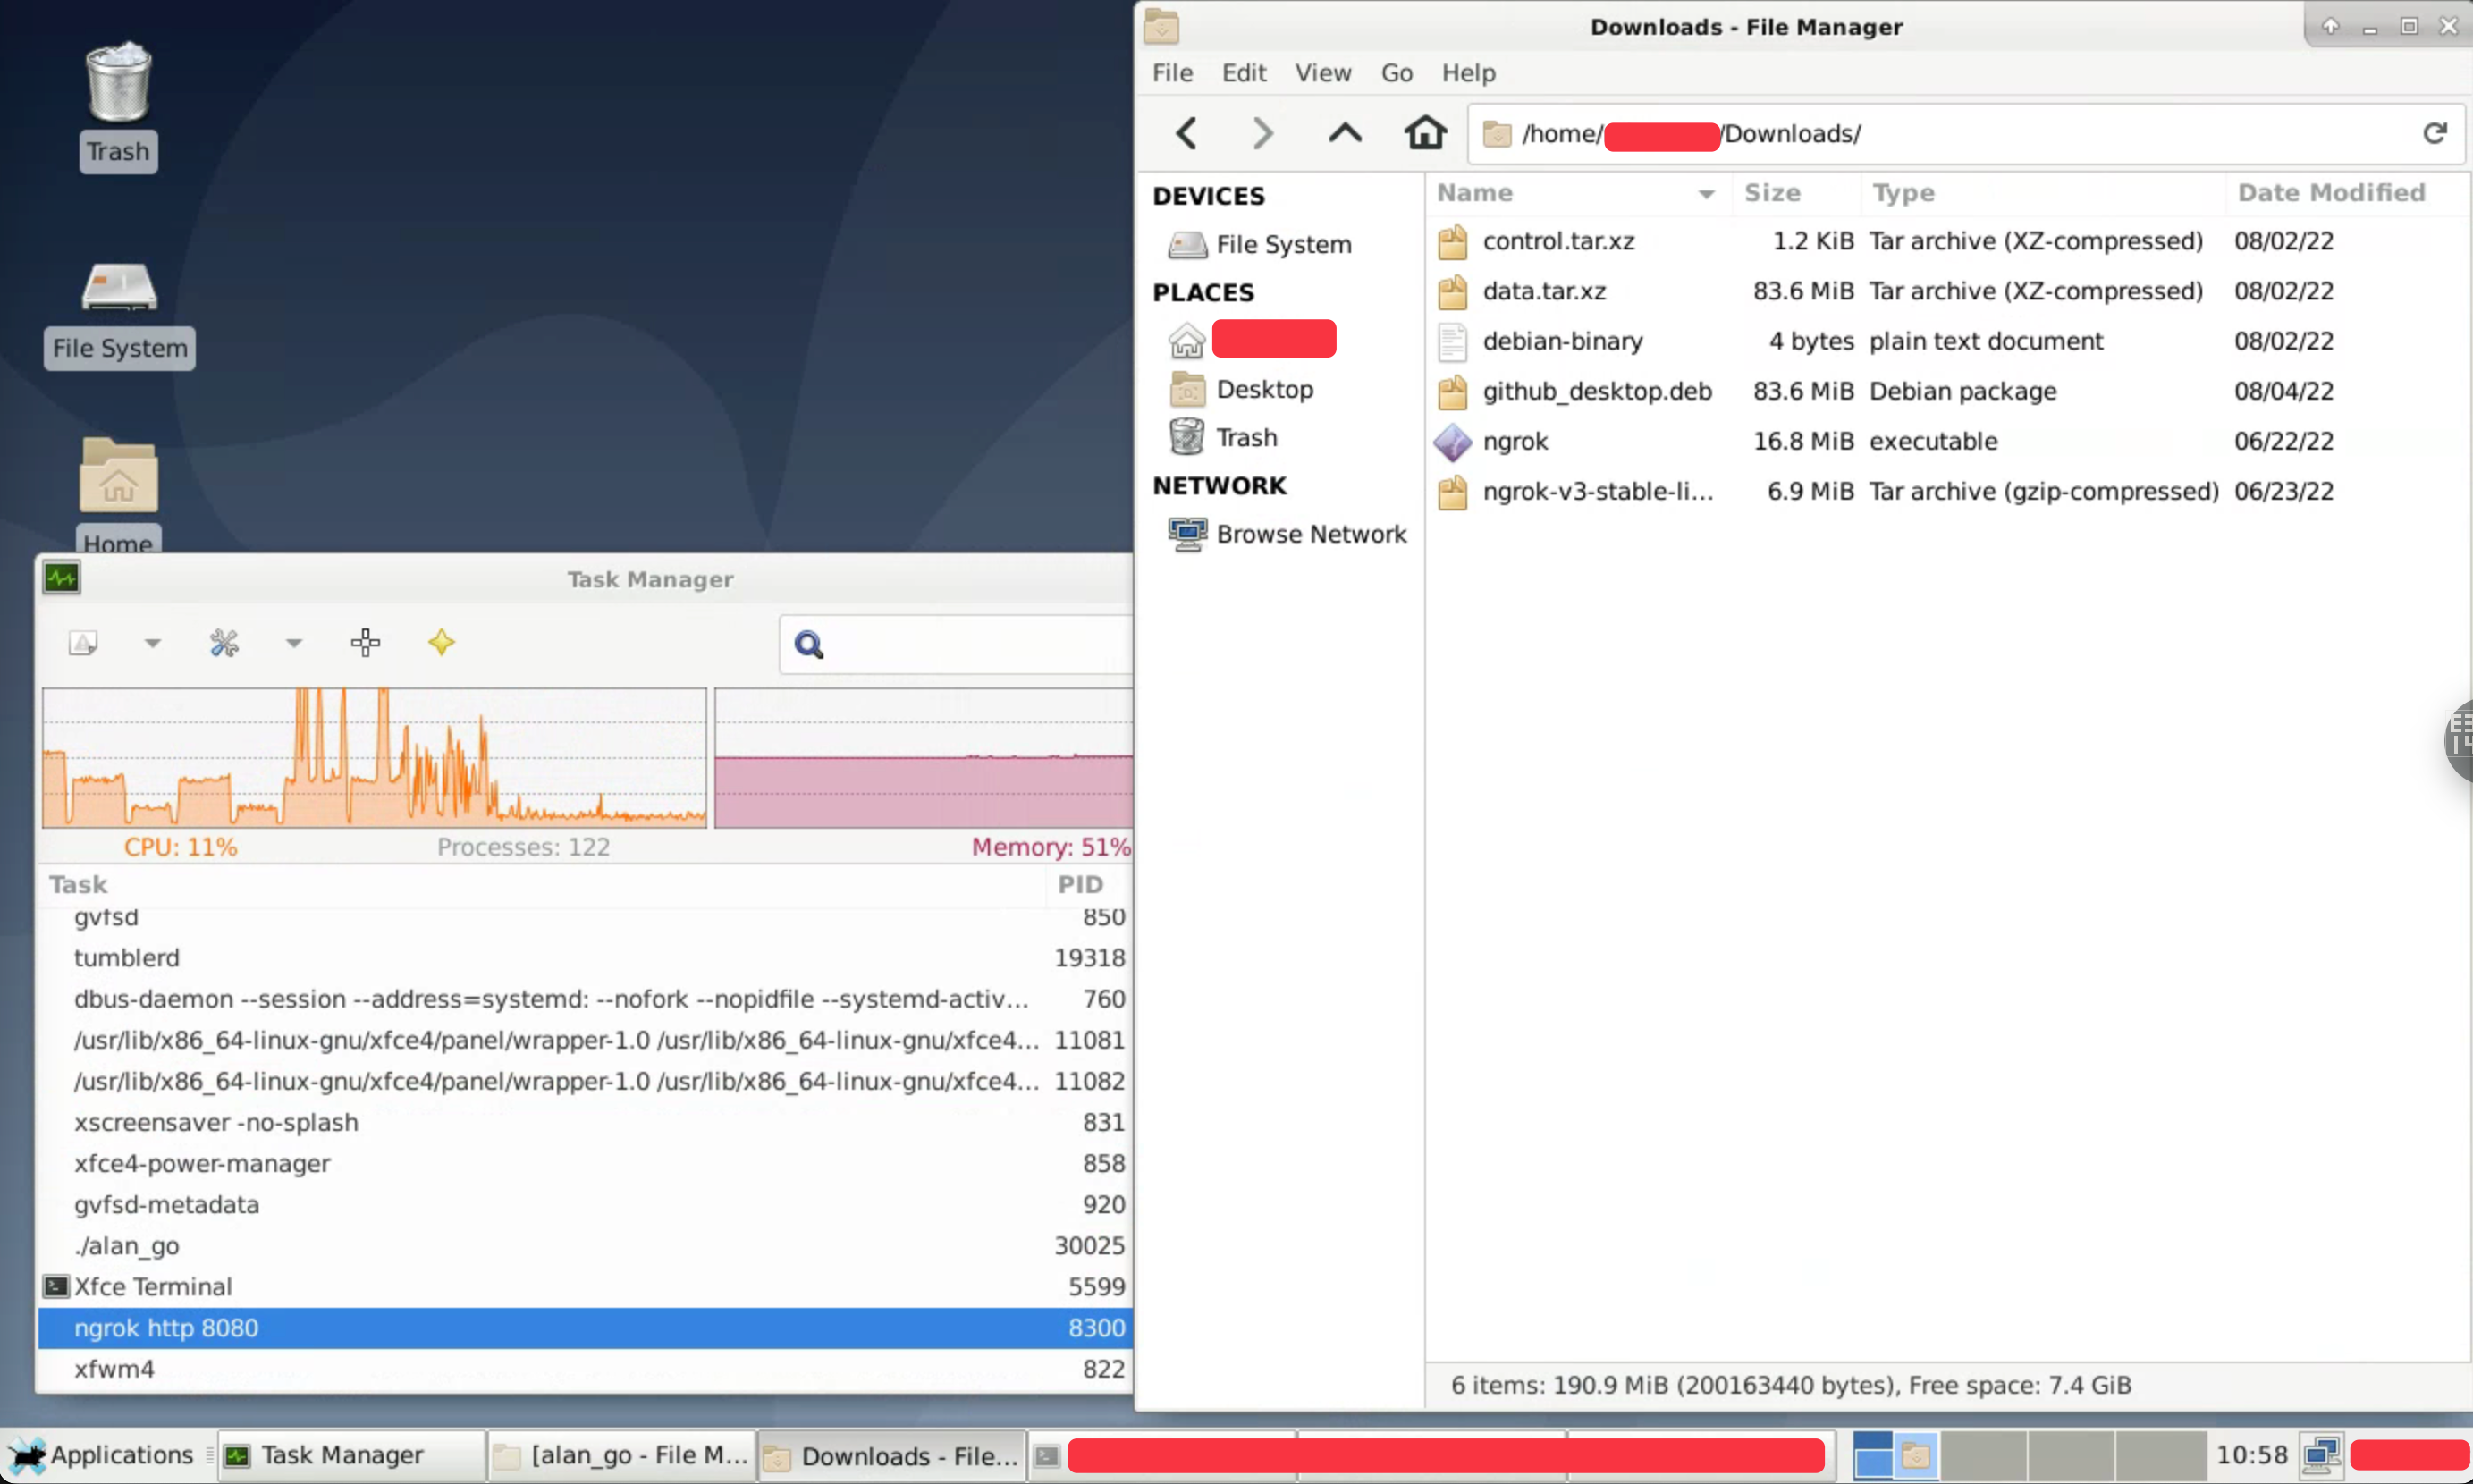Expand dropdown arrow beside settings tools icon
Viewport: 2473px width, 1484px height.
[293, 643]
